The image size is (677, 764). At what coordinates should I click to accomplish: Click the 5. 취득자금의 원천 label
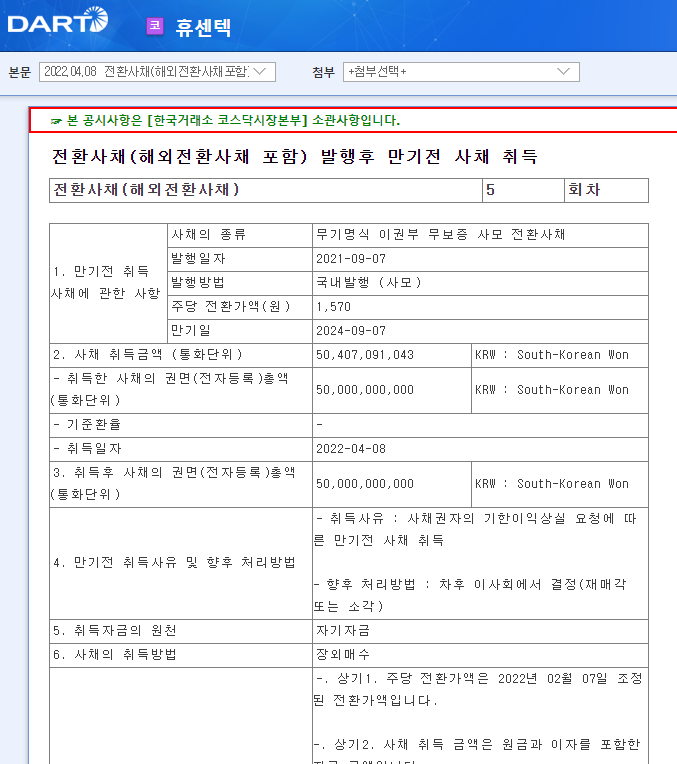pyautogui.click(x=115, y=631)
